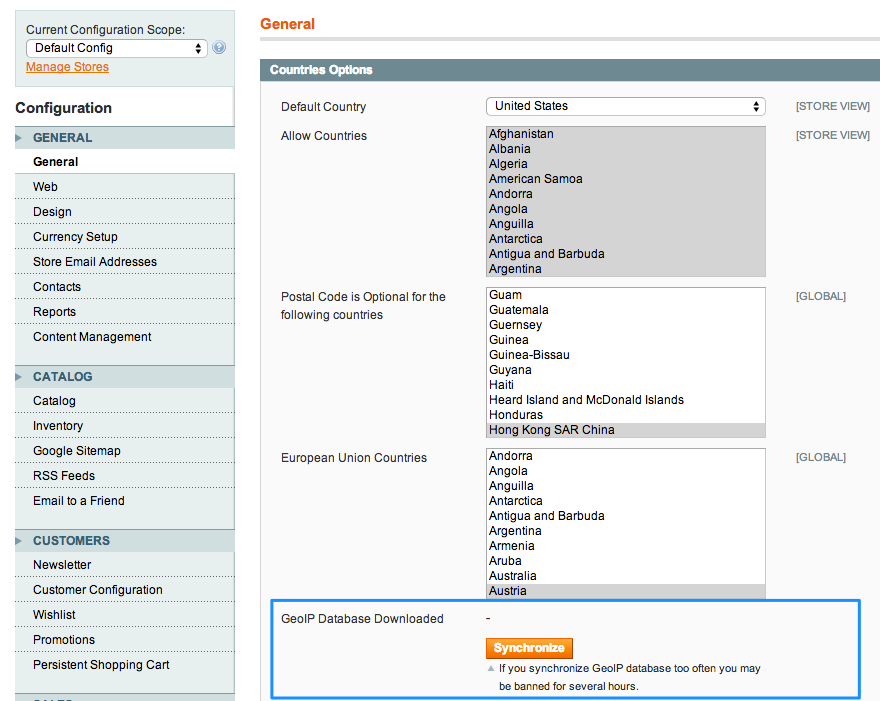
Task: Open the Newsletter configuration page
Action: click(125, 565)
